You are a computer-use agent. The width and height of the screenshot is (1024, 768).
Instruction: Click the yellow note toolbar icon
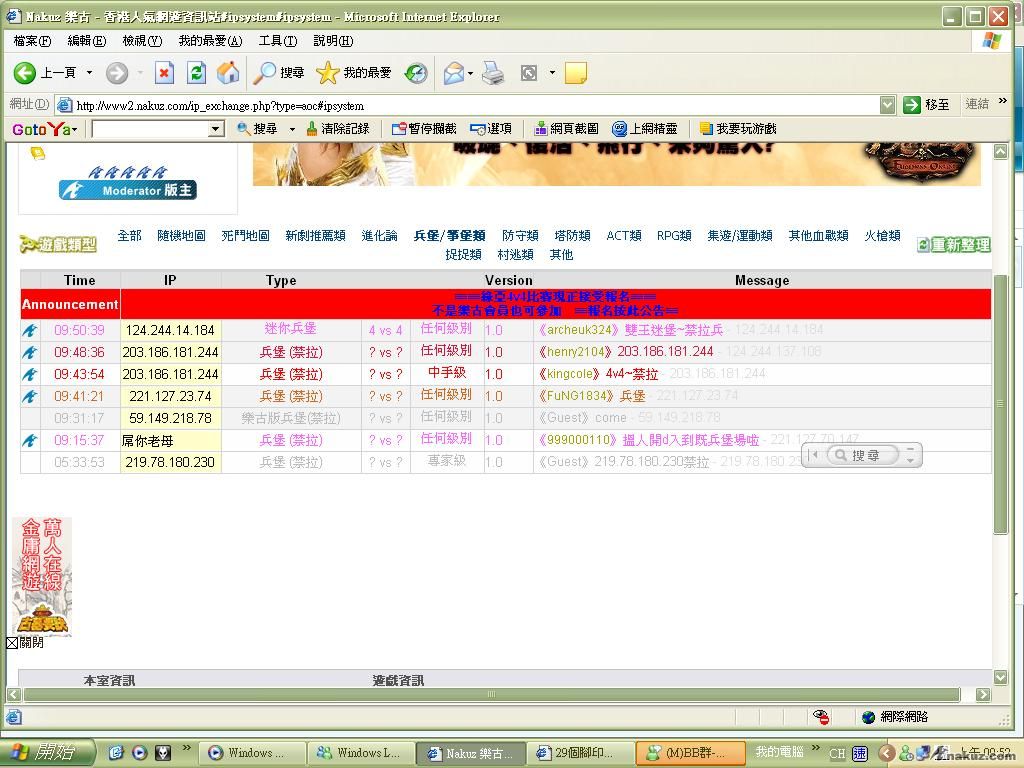click(x=575, y=73)
